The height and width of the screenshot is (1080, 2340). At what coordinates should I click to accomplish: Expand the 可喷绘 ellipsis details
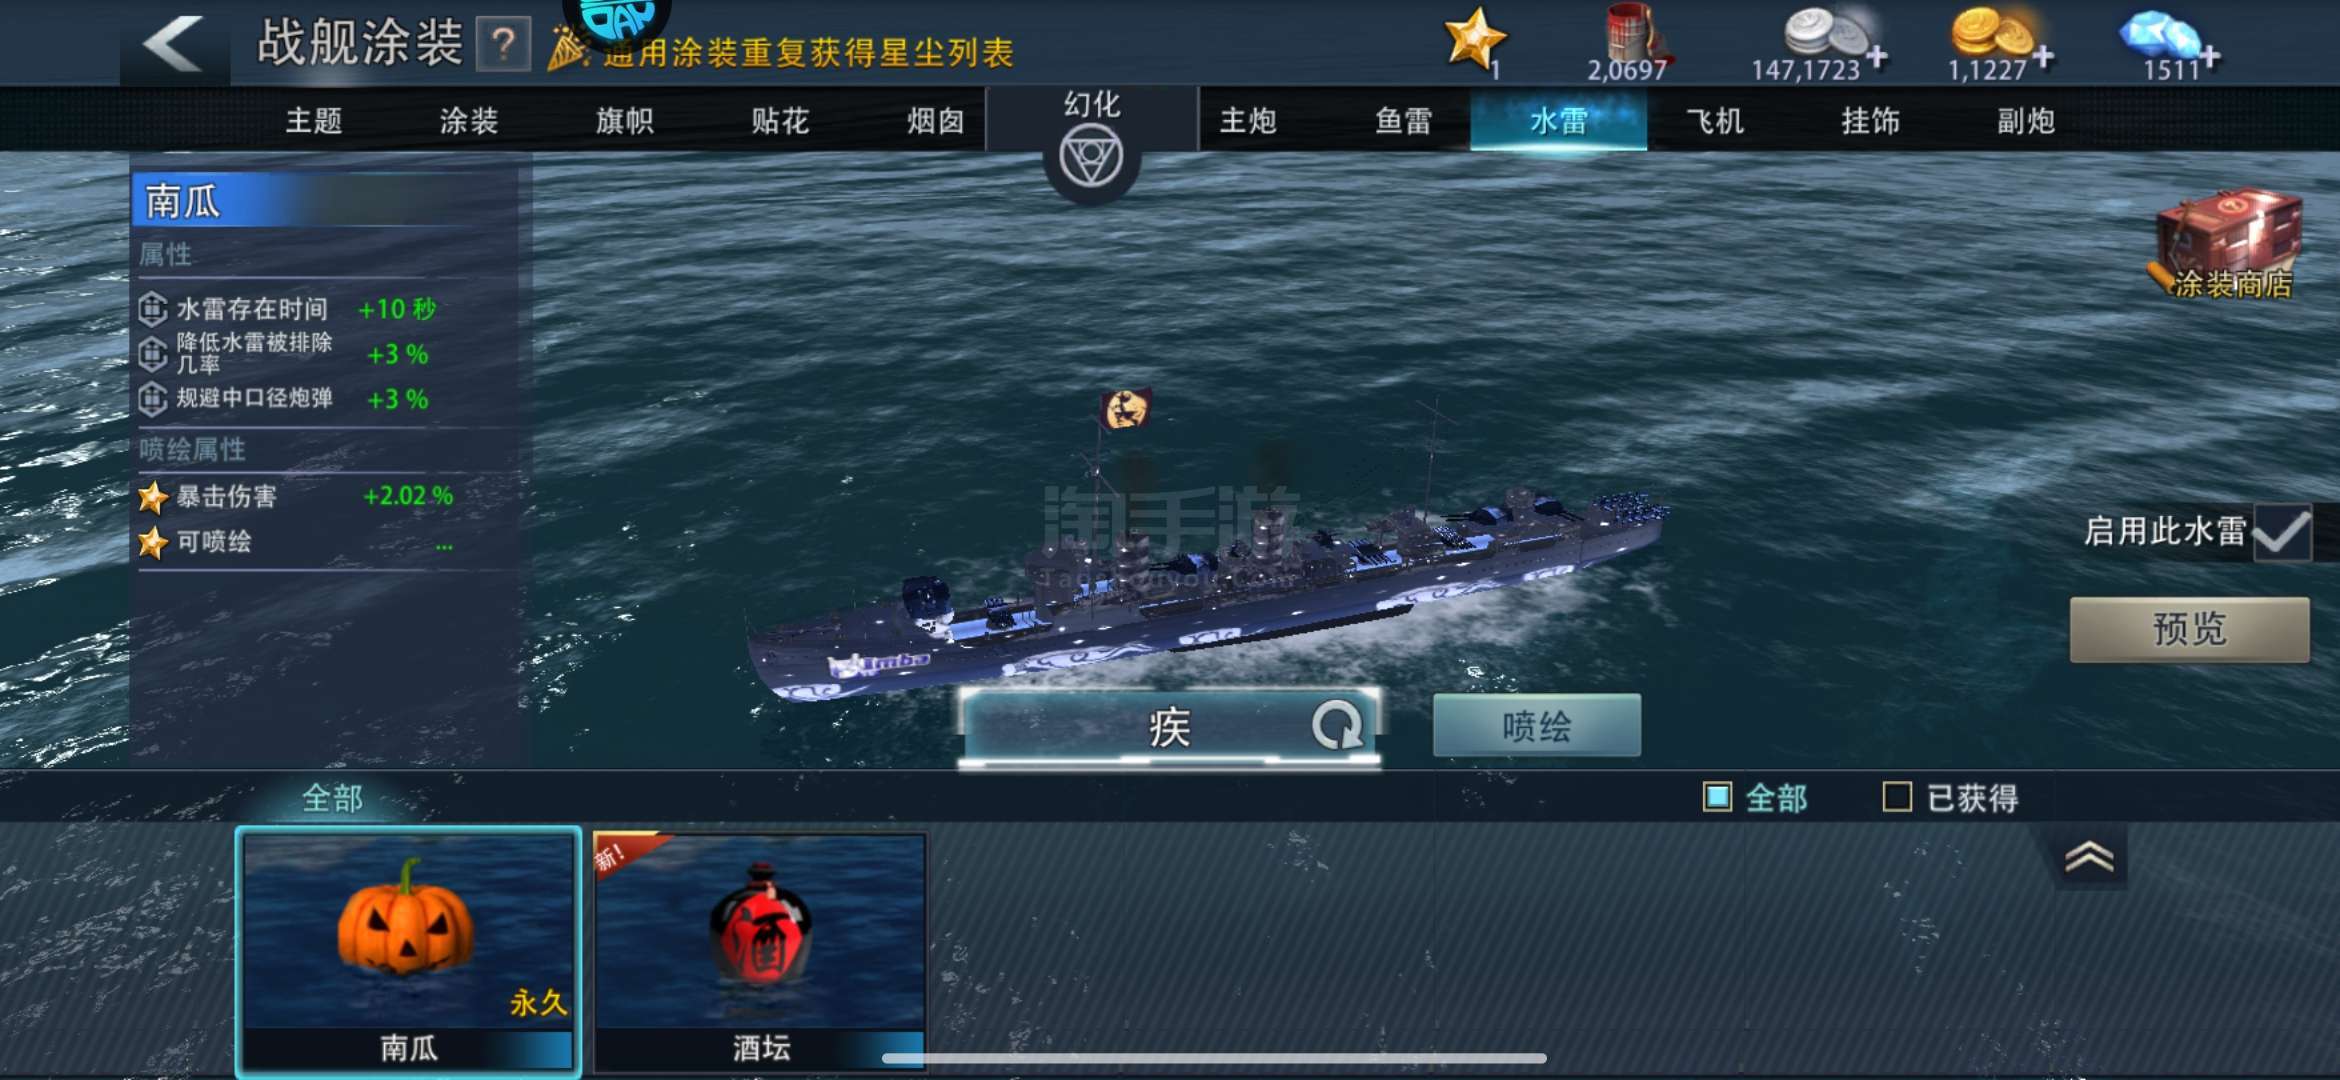tap(444, 546)
